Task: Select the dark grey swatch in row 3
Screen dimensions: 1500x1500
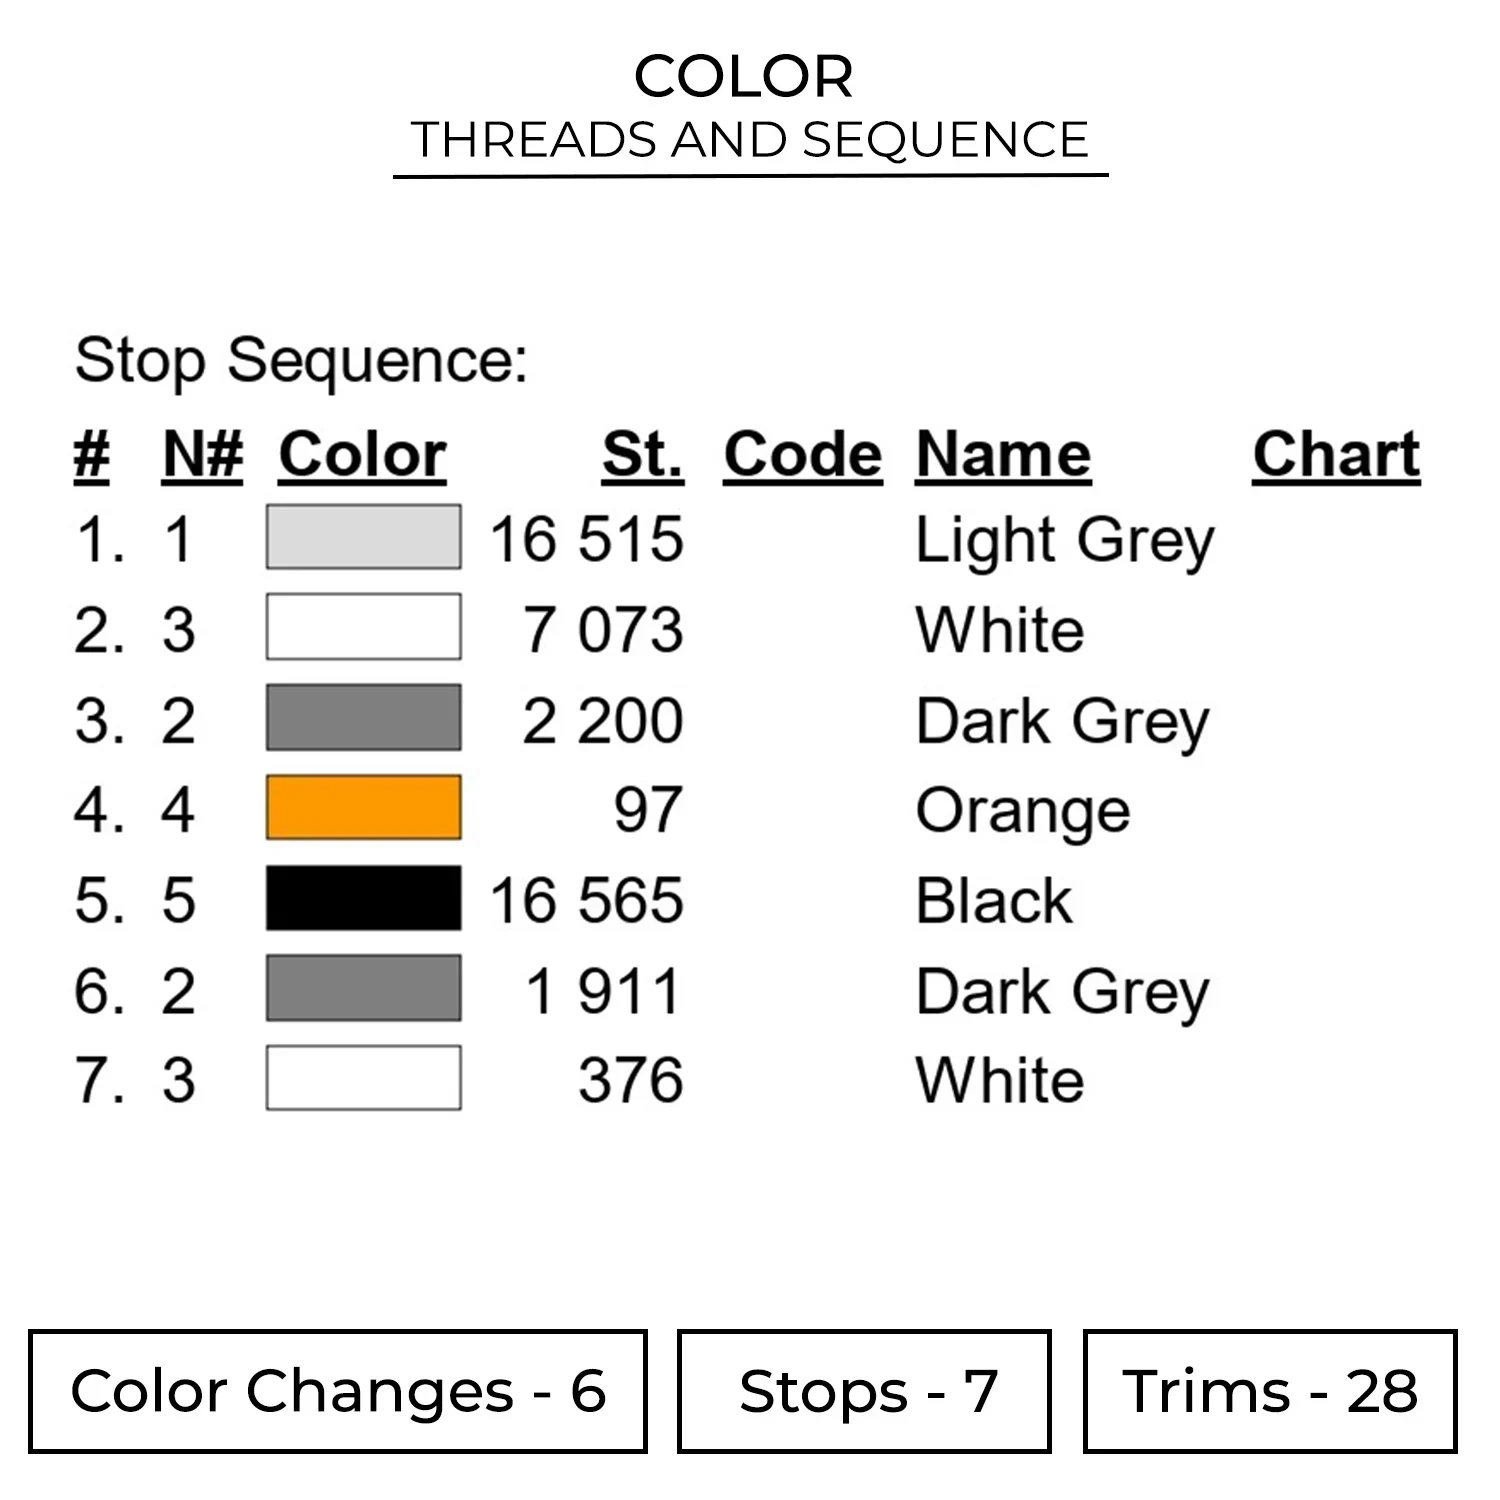Action: click(x=363, y=717)
